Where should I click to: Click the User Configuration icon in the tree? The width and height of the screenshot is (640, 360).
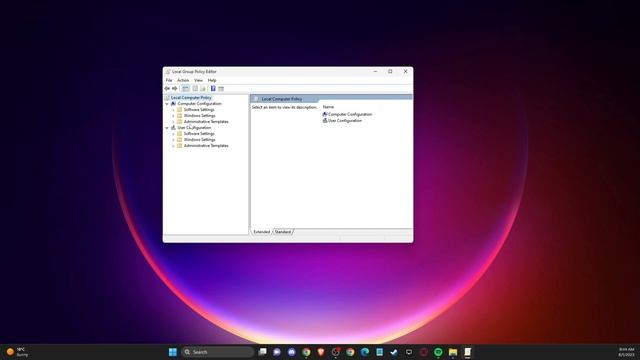point(173,128)
